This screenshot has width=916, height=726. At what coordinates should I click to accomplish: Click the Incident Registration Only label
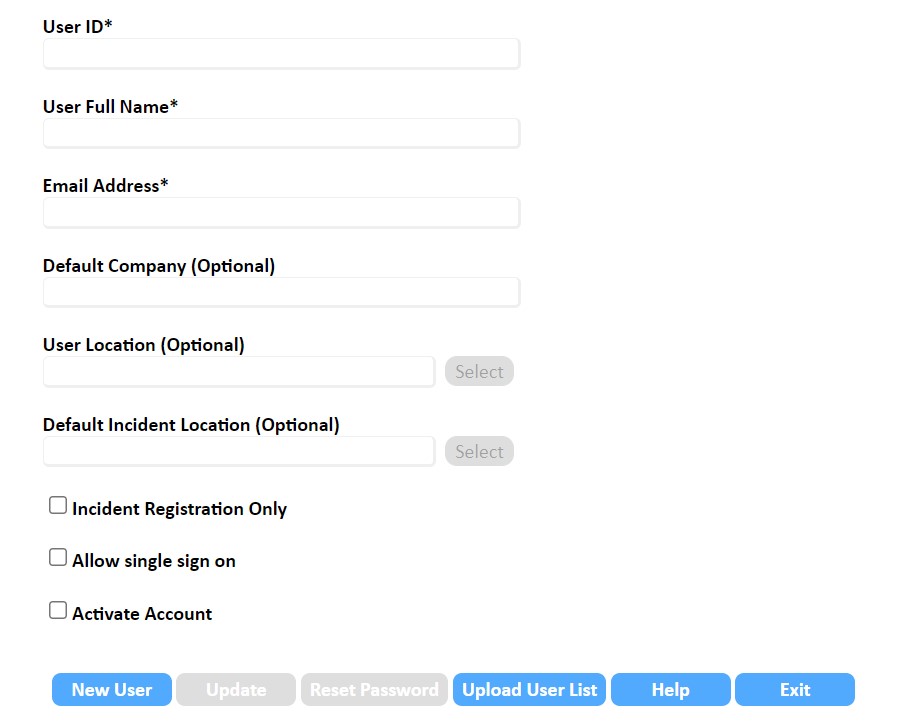pyautogui.click(x=179, y=509)
